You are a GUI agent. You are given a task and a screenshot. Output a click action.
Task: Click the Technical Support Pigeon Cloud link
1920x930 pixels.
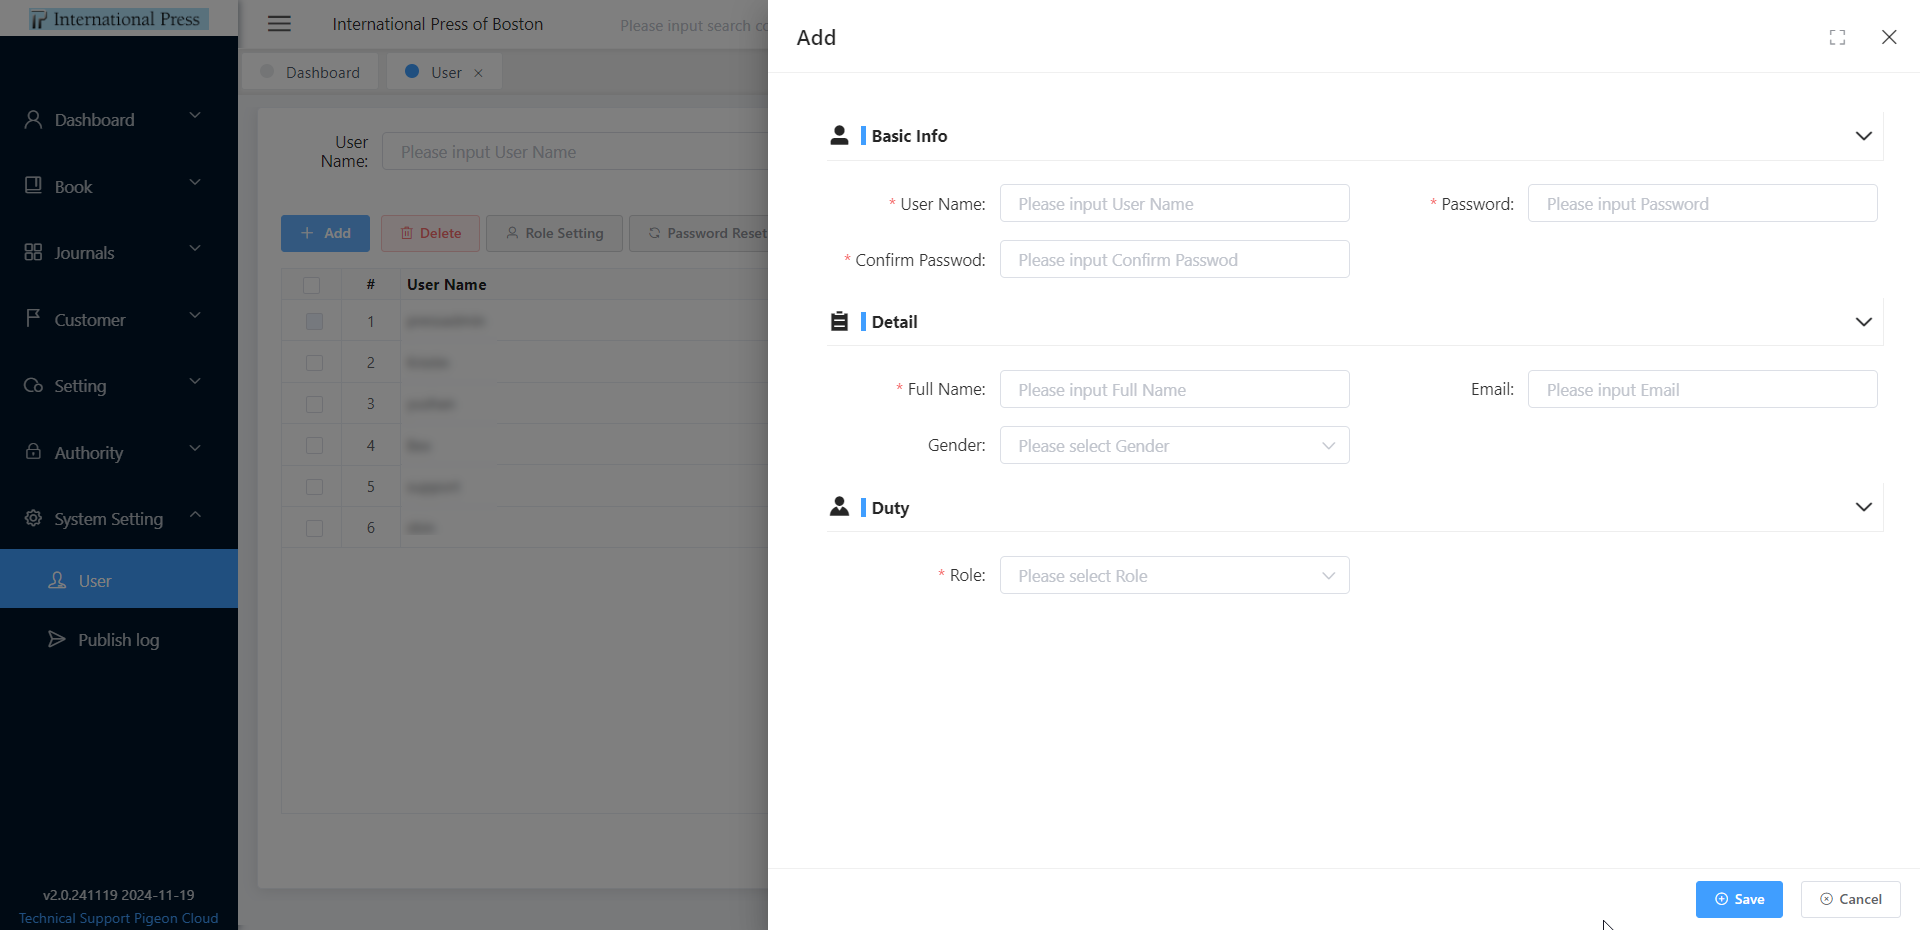118,918
